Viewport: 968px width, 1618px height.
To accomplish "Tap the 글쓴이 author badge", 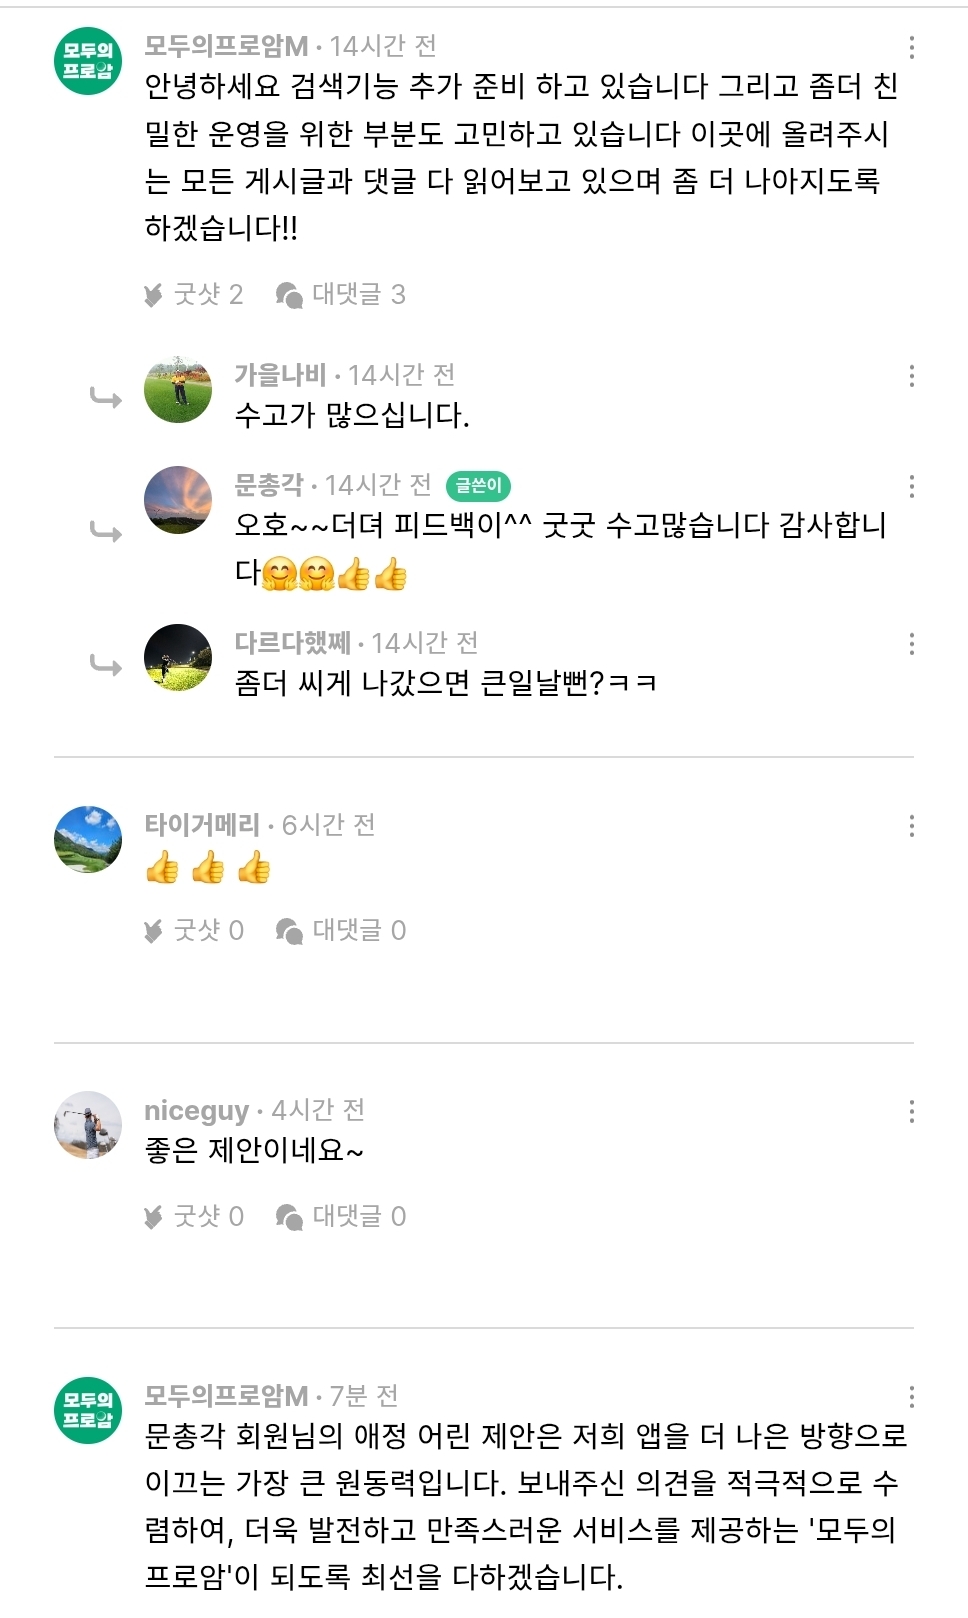I will 478,486.
